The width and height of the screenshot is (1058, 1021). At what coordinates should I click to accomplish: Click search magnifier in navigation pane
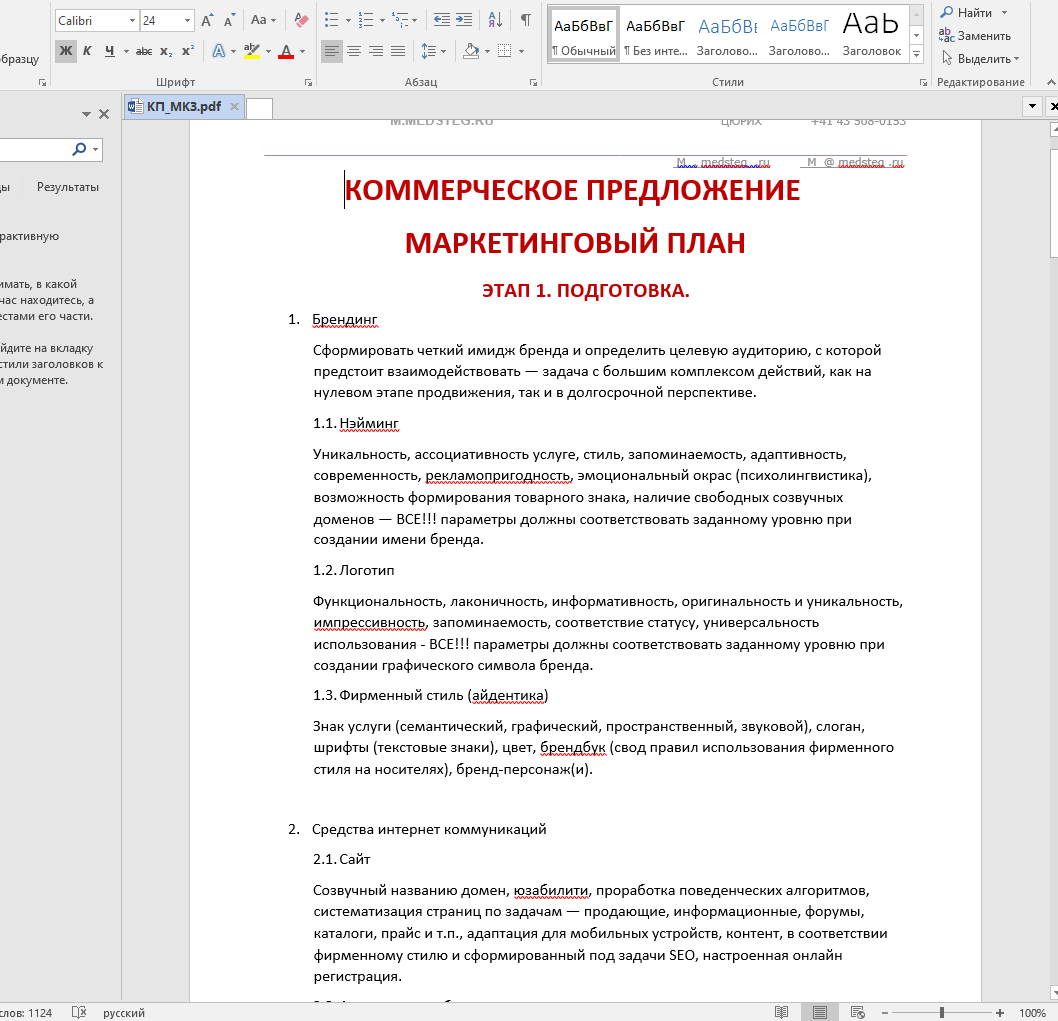80,149
